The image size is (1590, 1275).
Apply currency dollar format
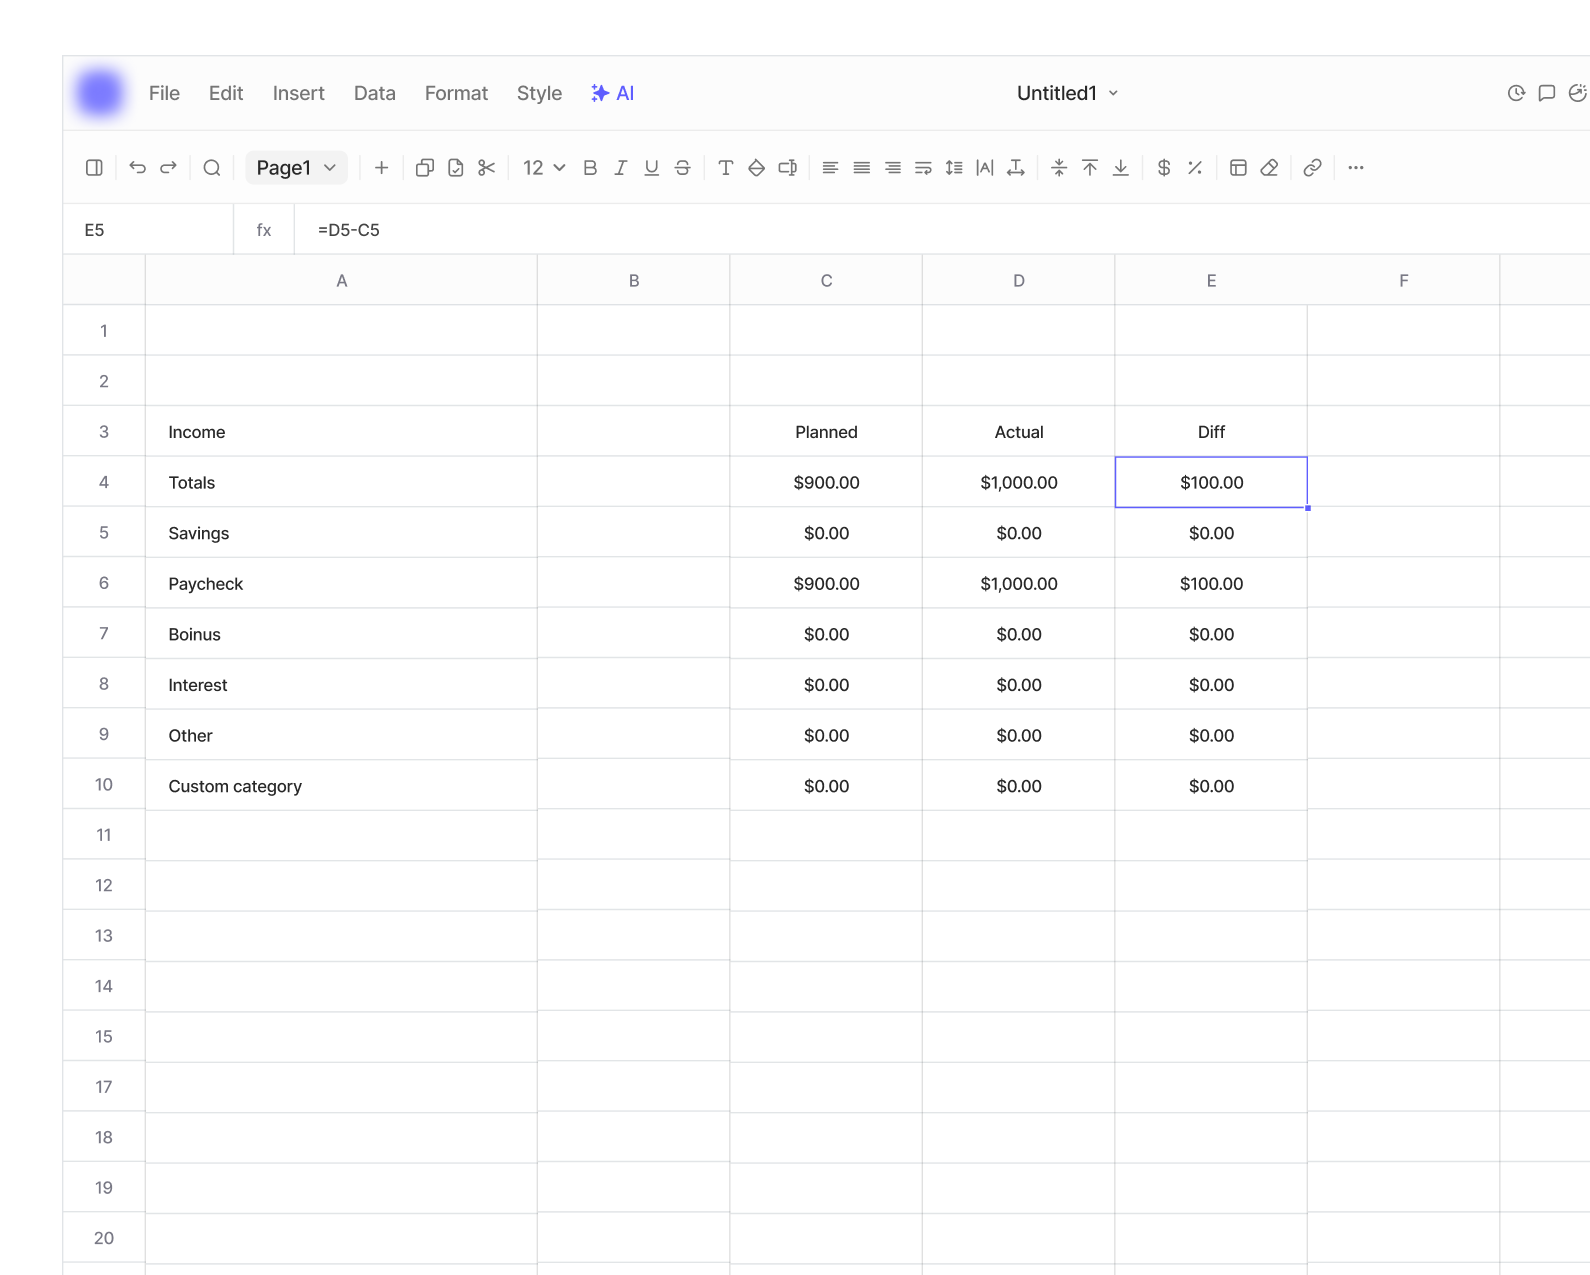[x=1164, y=168]
